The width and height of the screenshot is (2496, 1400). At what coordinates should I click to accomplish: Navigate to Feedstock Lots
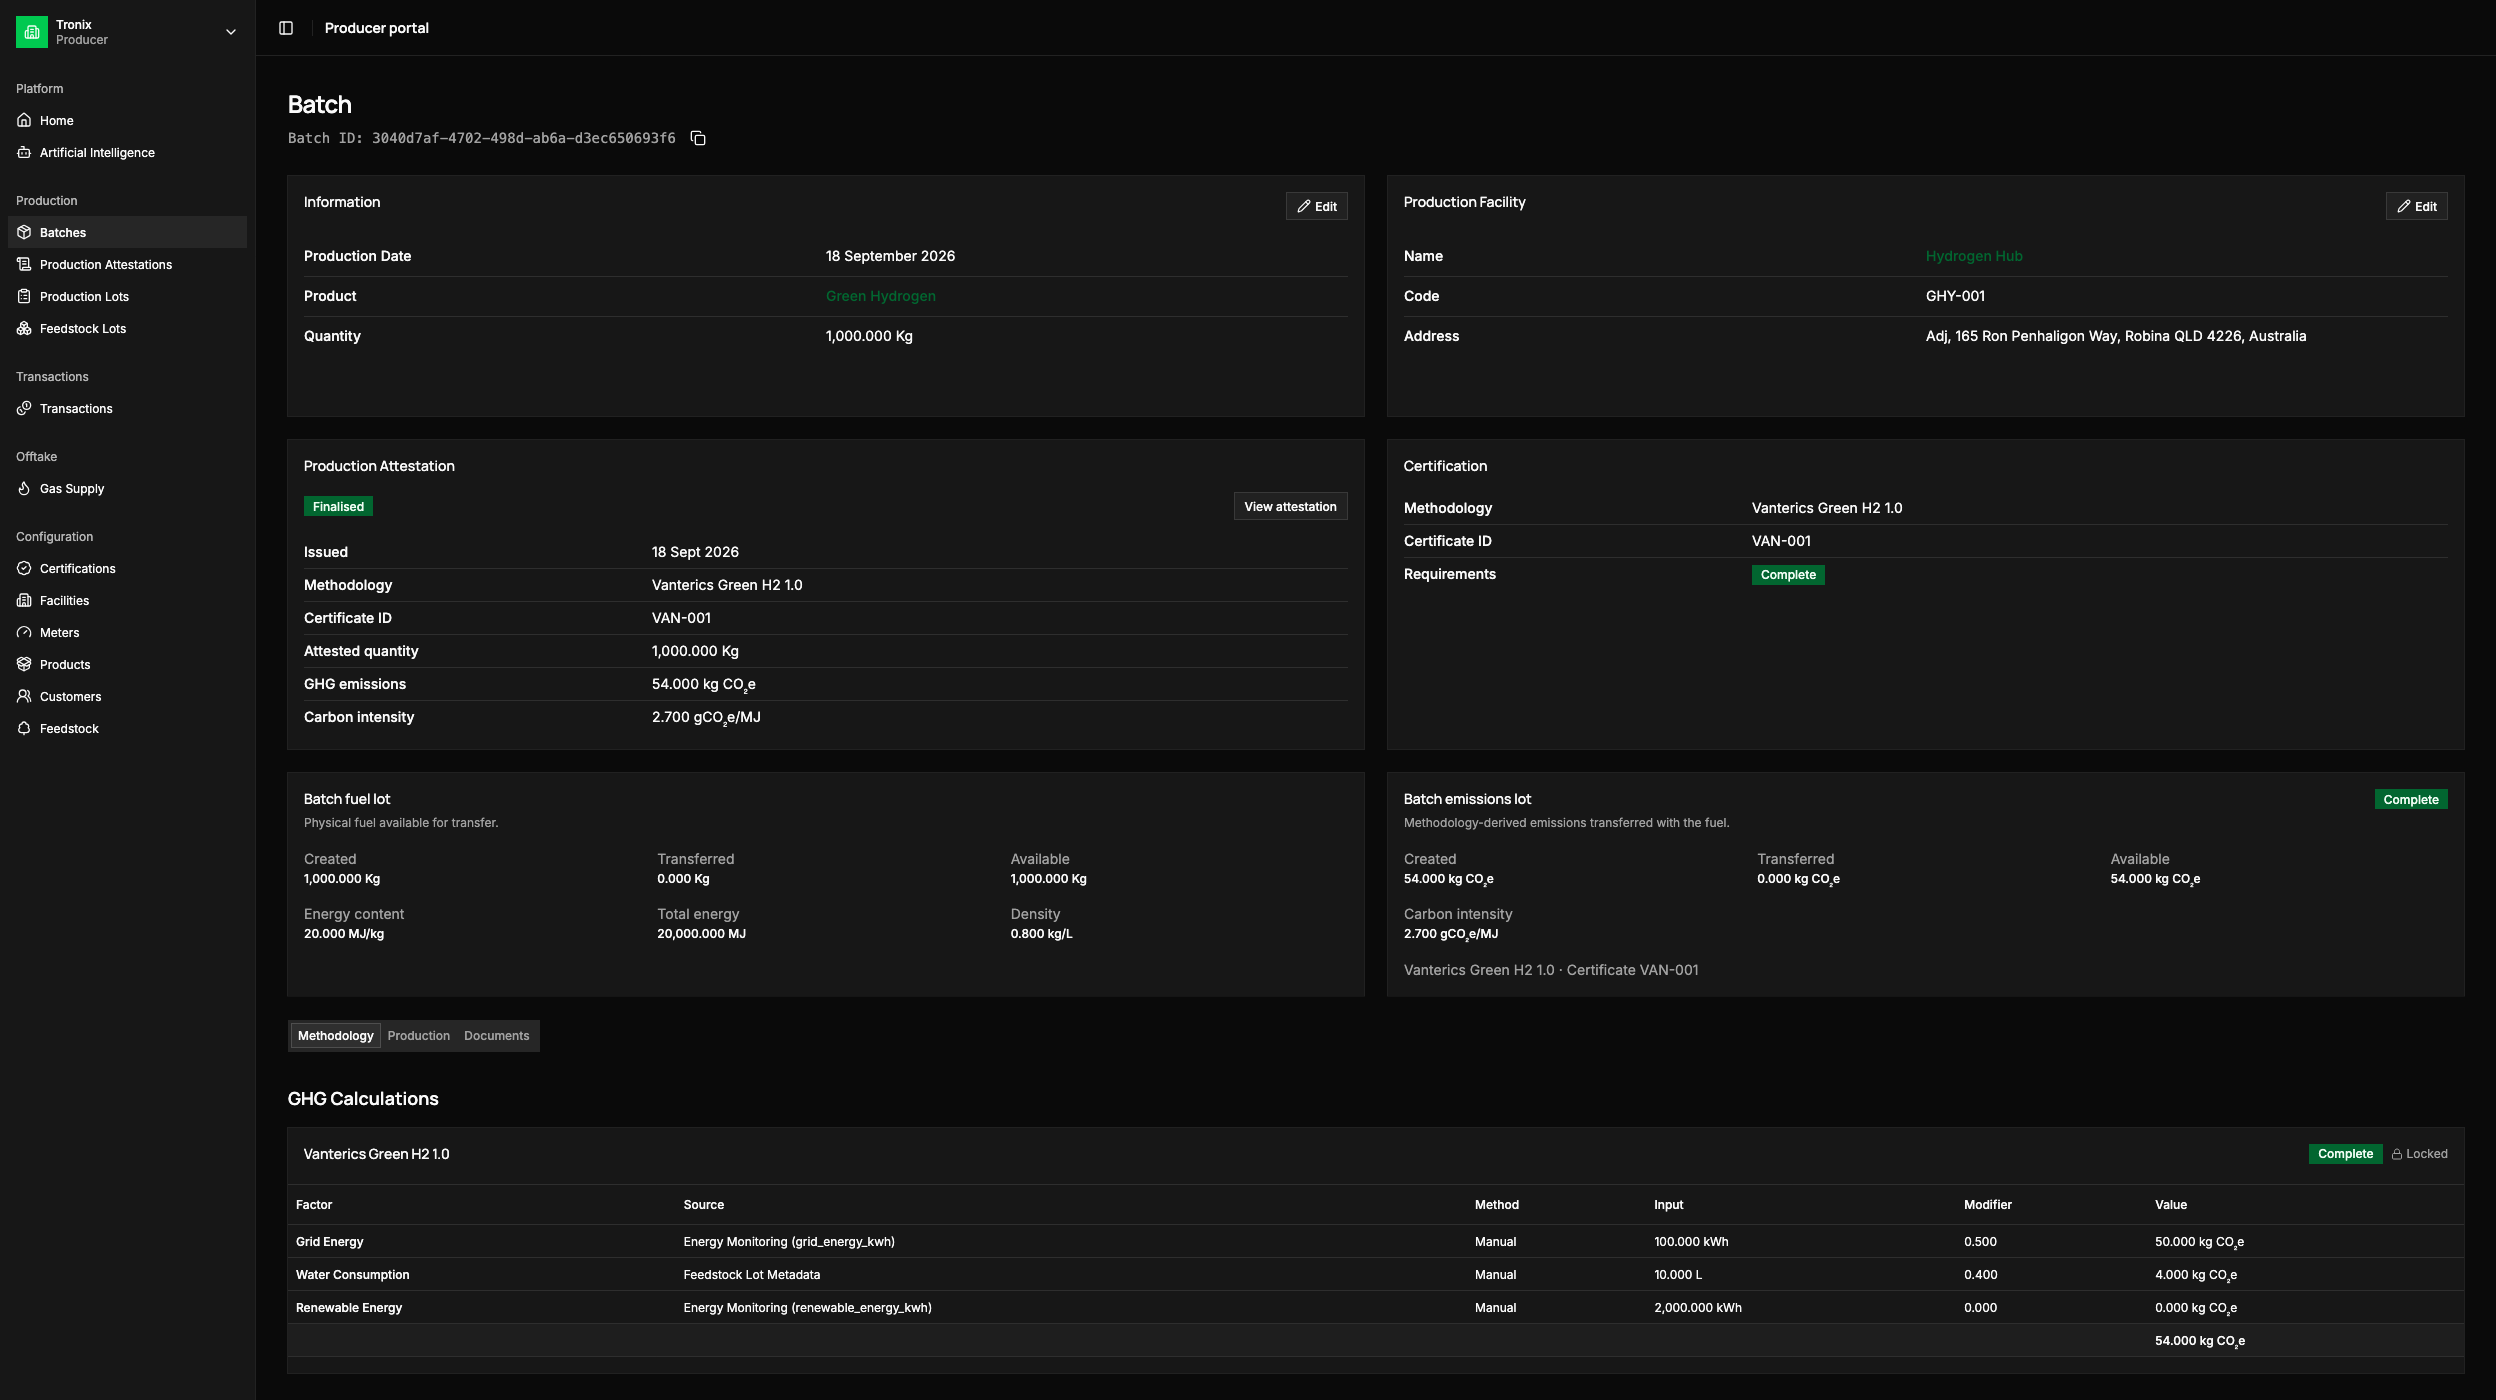[127, 328]
